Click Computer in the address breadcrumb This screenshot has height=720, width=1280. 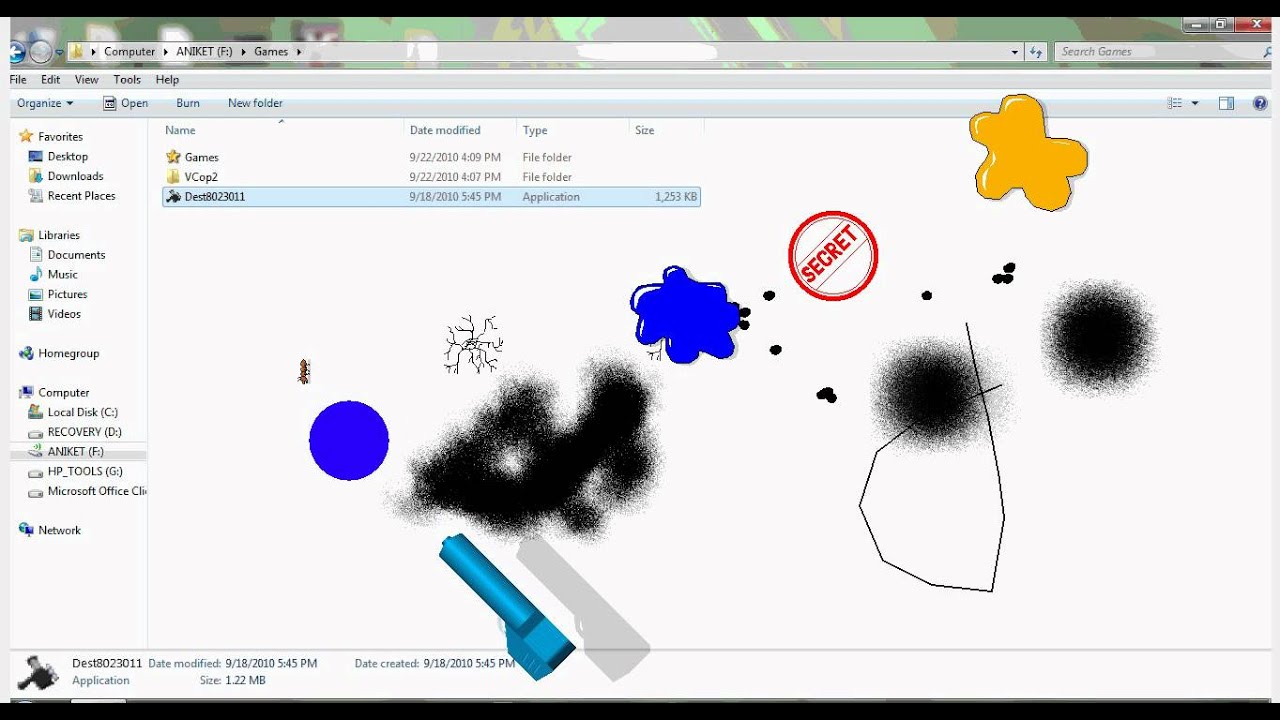130,52
